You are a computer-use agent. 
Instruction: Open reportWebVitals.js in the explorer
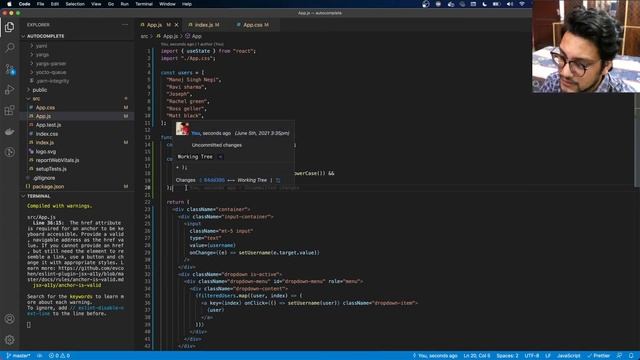point(57,160)
